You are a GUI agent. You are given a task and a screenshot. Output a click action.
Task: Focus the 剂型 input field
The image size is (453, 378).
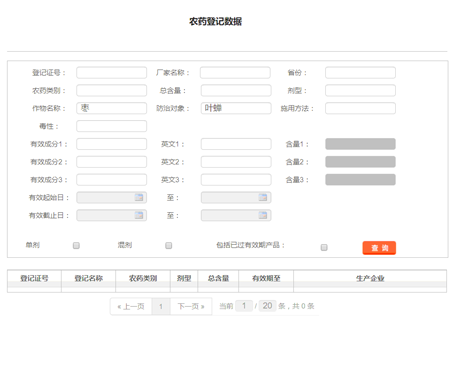360,90
